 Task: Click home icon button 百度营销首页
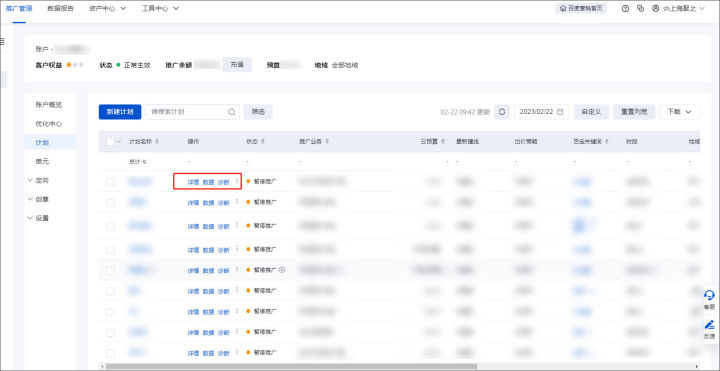[x=580, y=9]
